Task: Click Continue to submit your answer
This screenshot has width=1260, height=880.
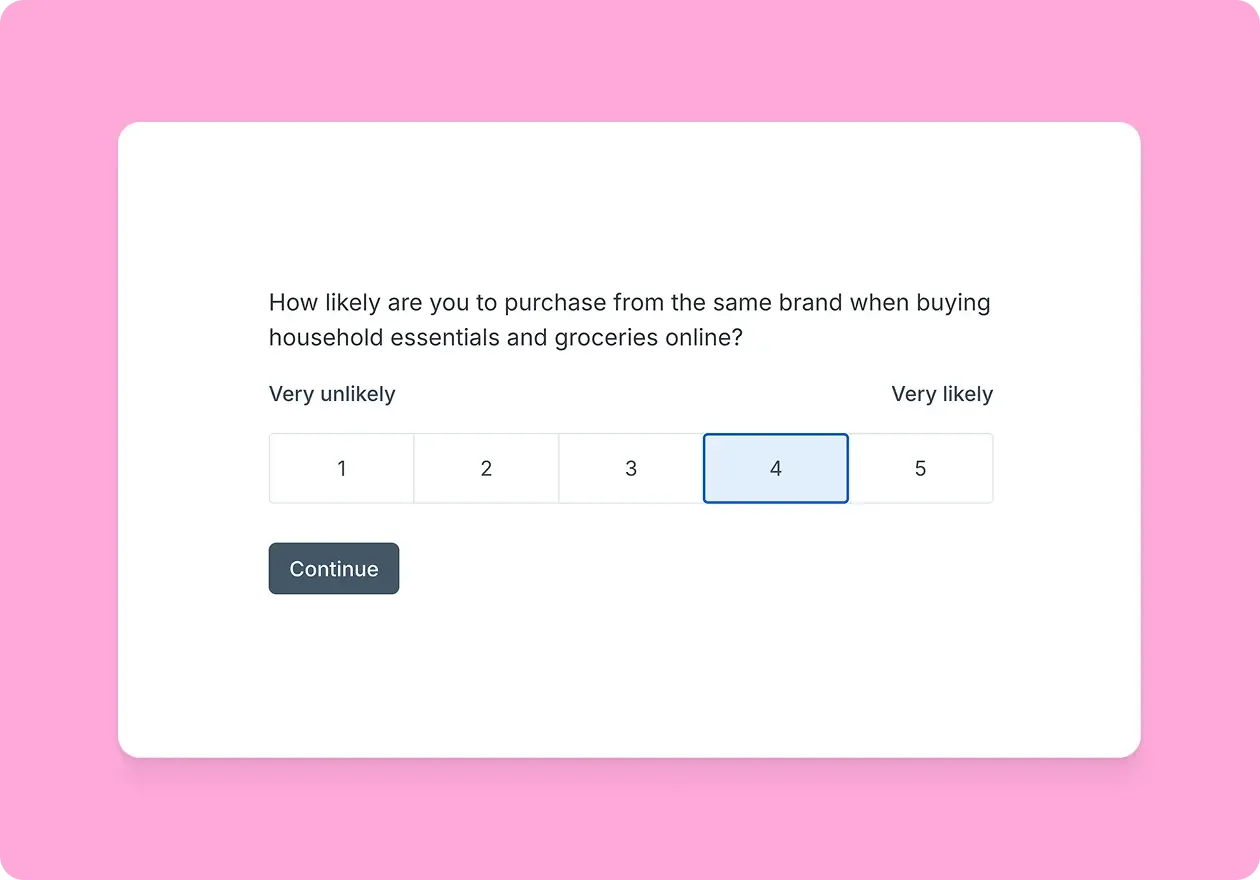Action: pyautogui.click(x=334, y=568)
